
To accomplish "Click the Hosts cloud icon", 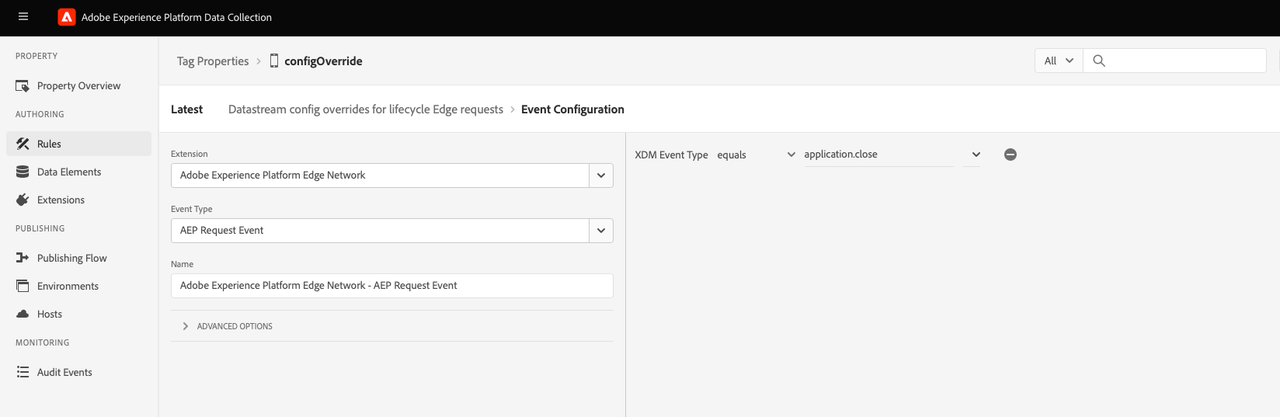I will 23,314.
